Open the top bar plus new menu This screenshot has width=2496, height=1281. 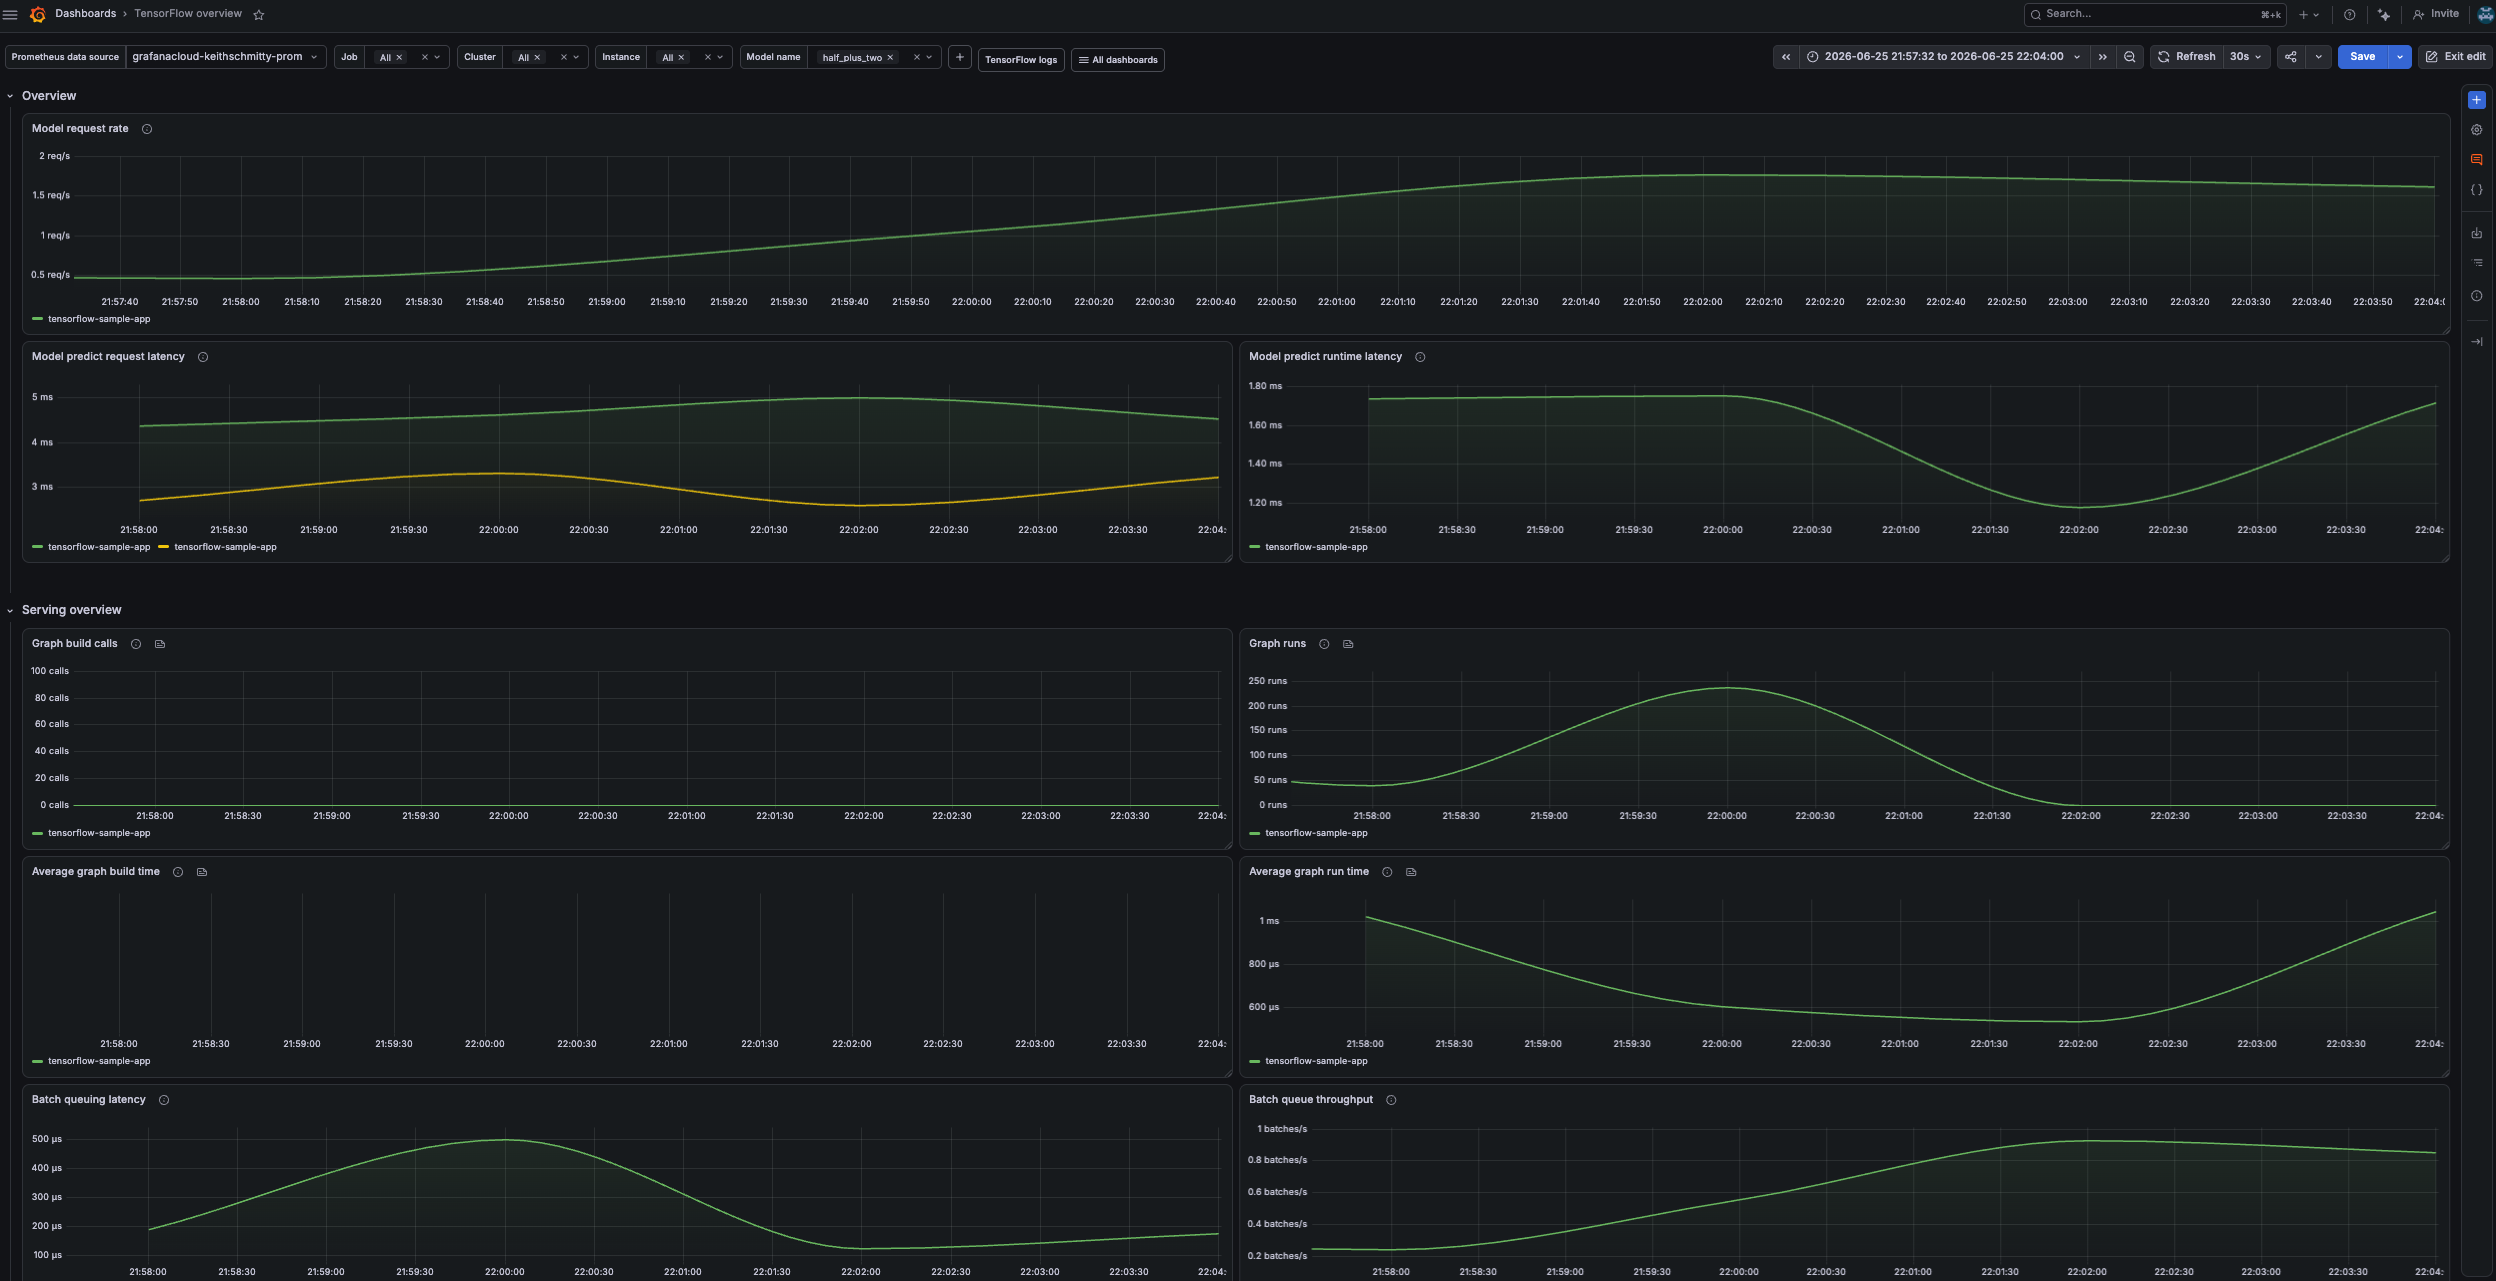[2308, 14]
